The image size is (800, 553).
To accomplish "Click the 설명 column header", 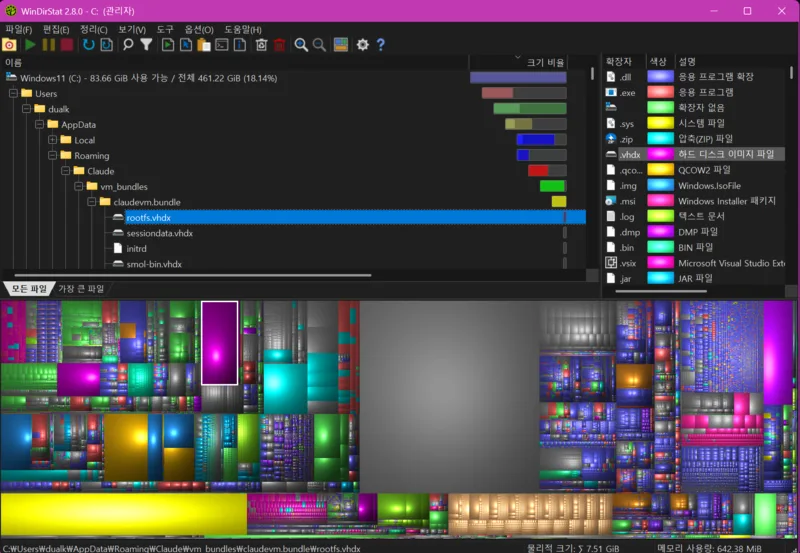I will tap(731, 62).
